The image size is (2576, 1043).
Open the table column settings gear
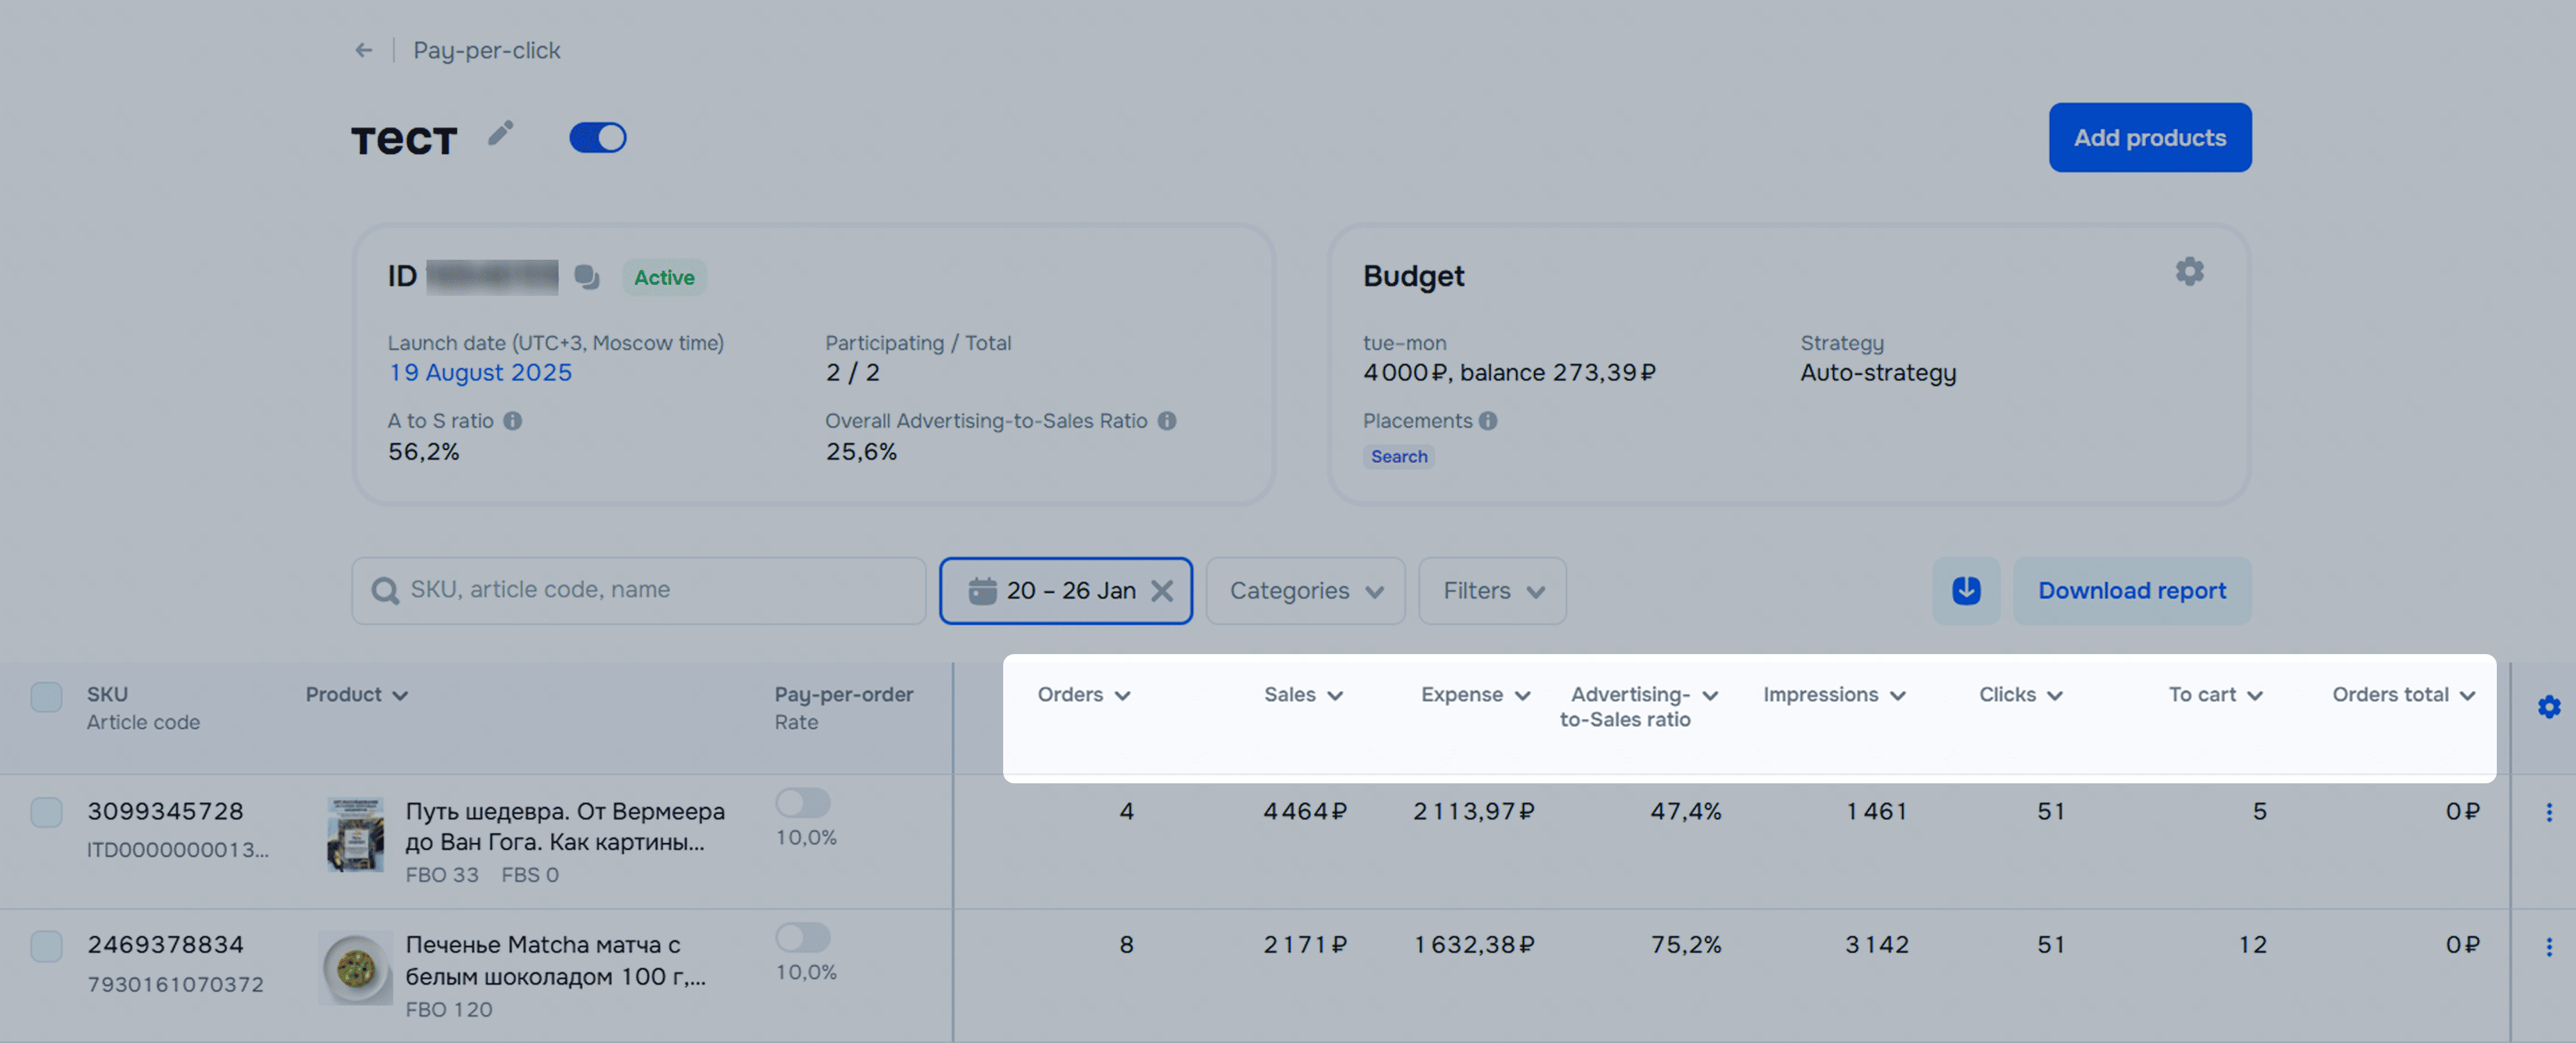pos(2548,707)
